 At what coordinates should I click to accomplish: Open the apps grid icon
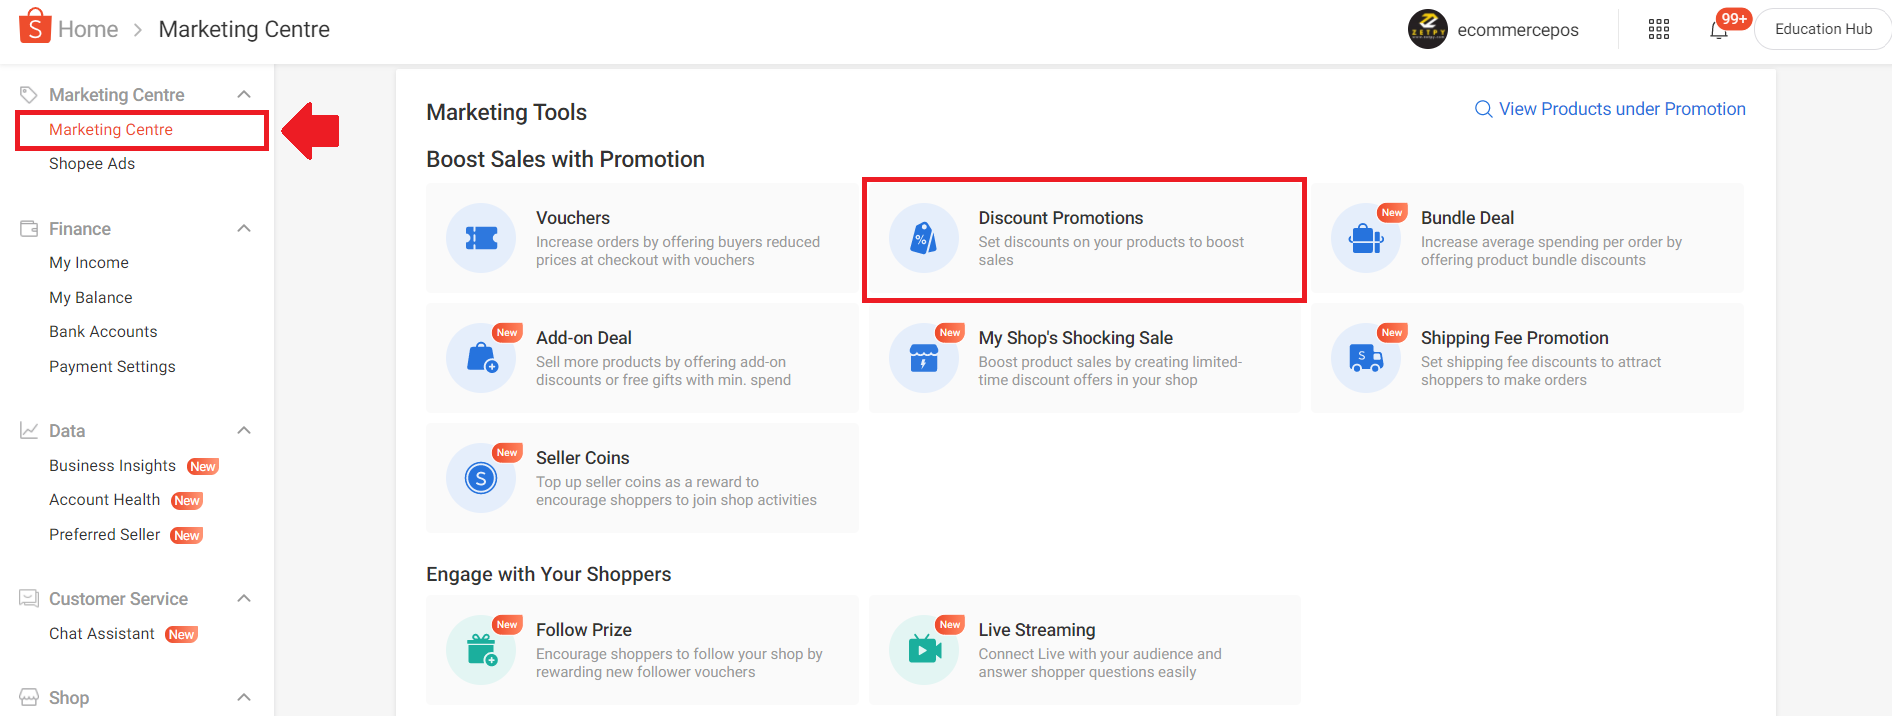coord(1659,30)
